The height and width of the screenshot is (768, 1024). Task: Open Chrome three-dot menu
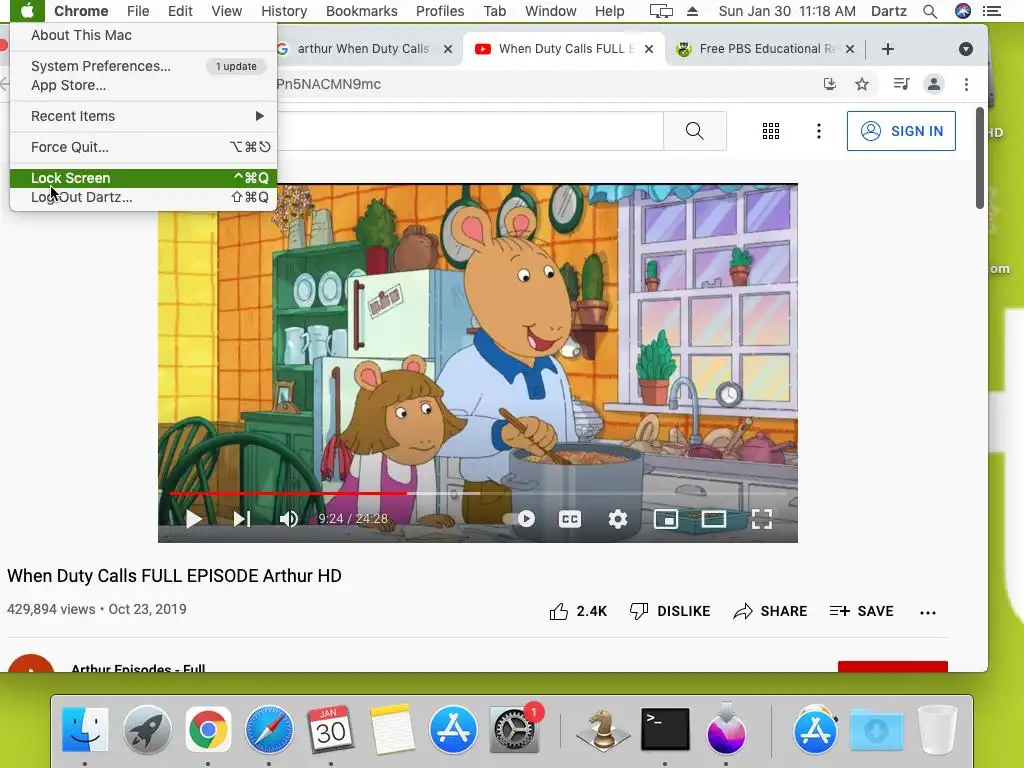(966, 84)
